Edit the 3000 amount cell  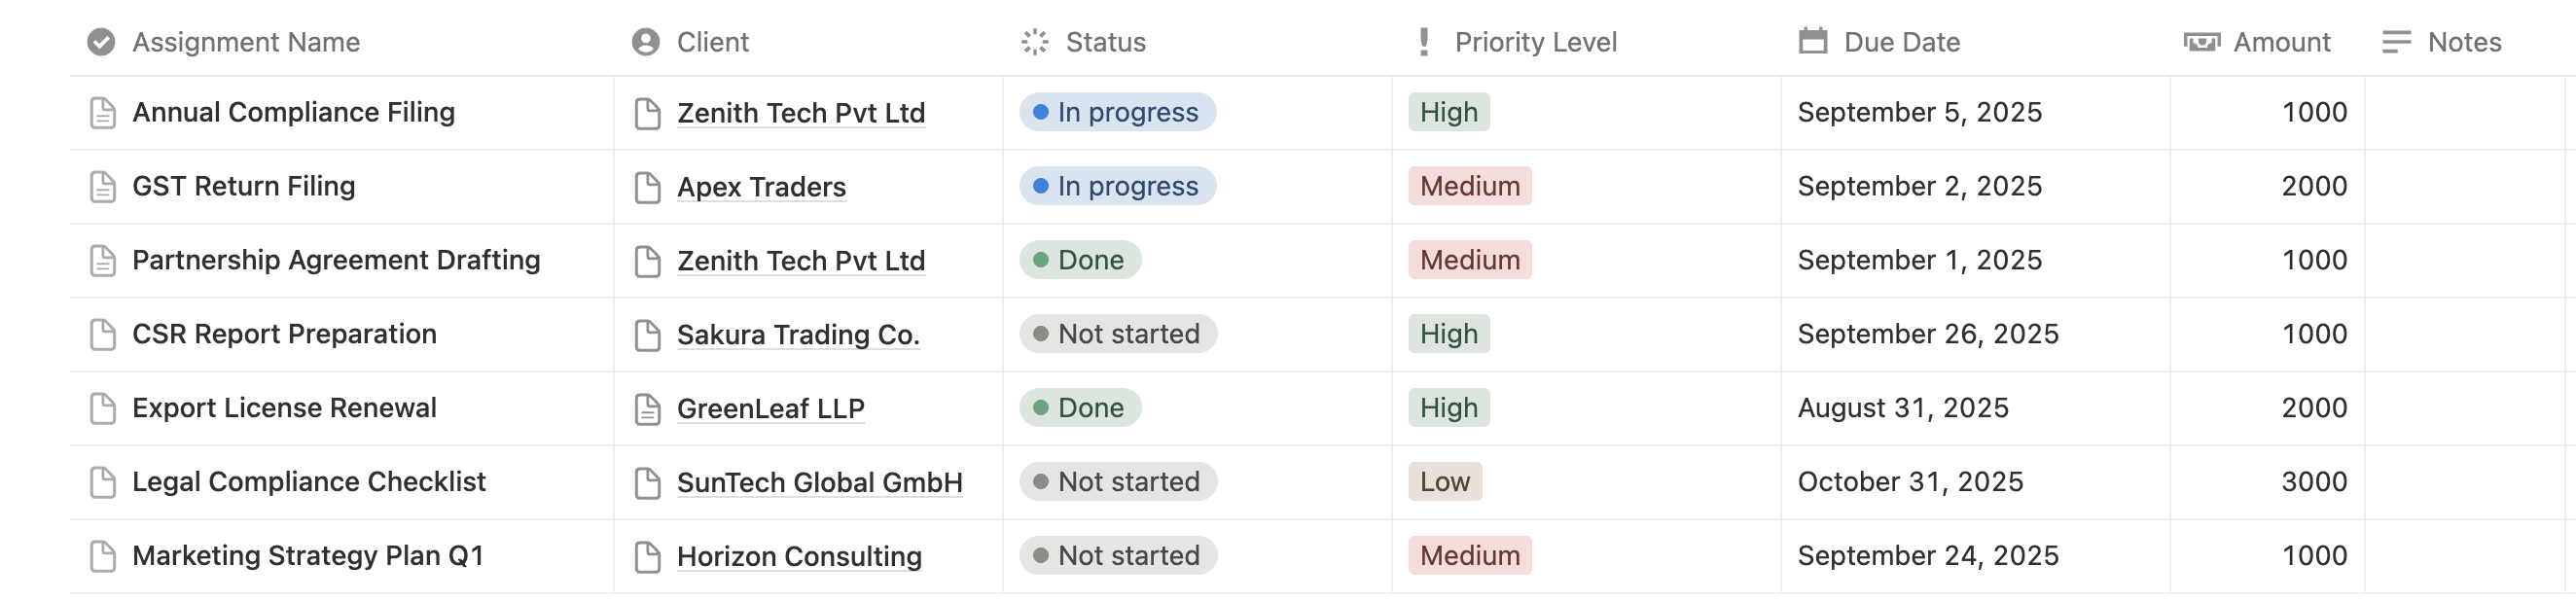2313,483
